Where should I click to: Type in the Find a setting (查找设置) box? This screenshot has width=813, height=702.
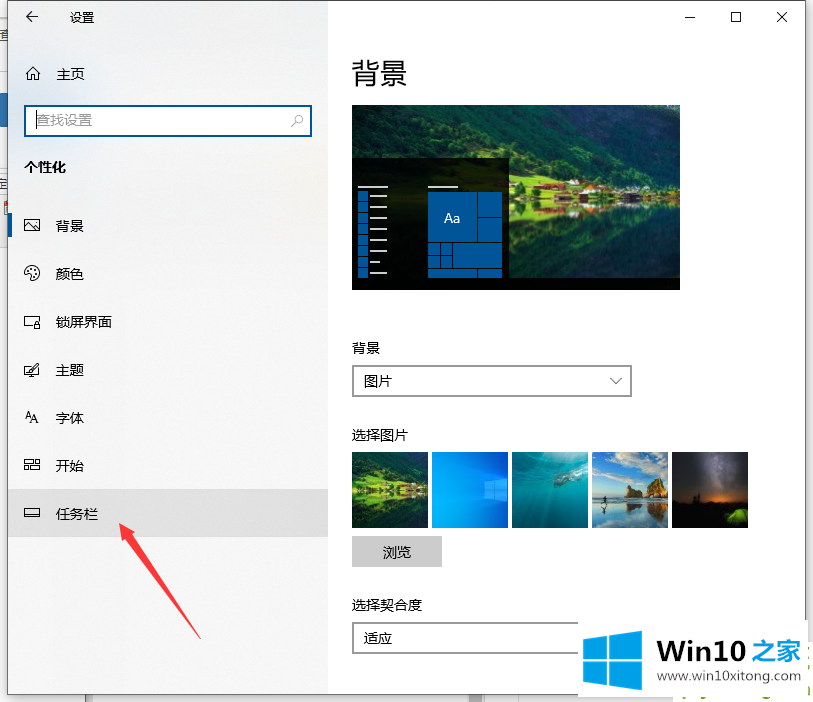tap(160, 121)
